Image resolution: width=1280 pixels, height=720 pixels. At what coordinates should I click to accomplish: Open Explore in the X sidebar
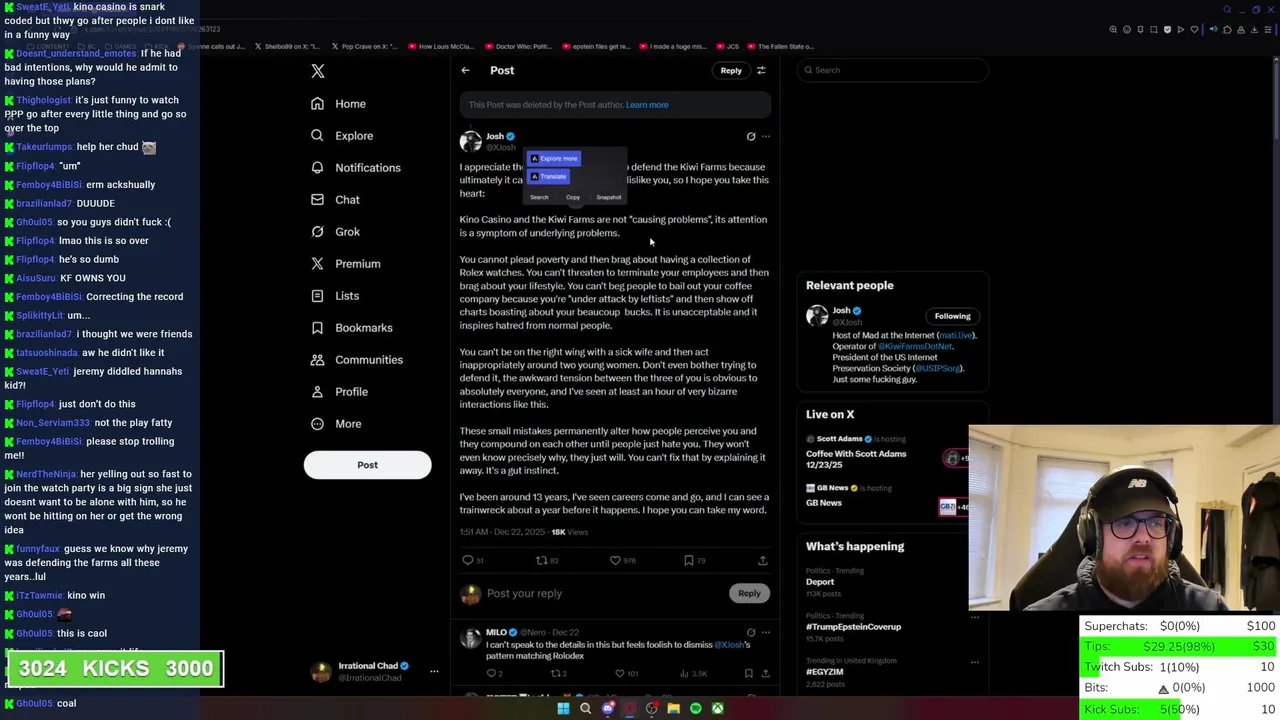coord(341,136)
